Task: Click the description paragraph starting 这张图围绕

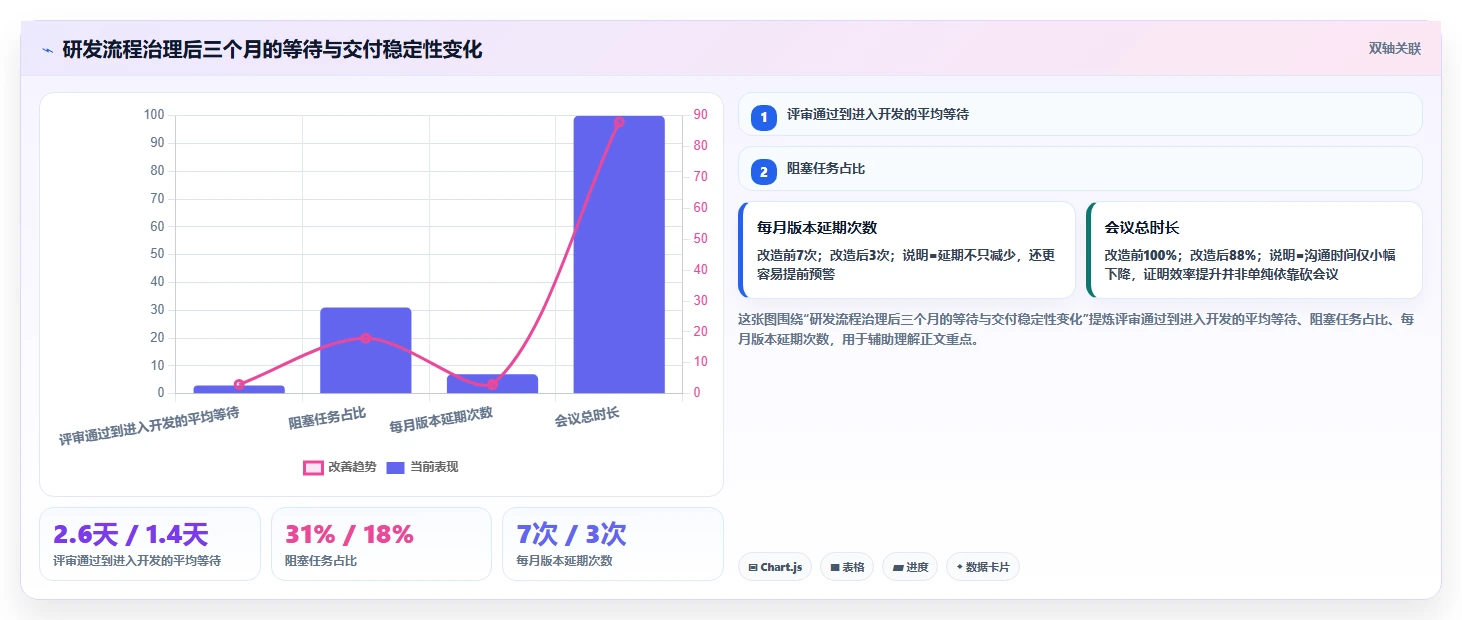Action: pyautogui.click(x=1077, y=329)
